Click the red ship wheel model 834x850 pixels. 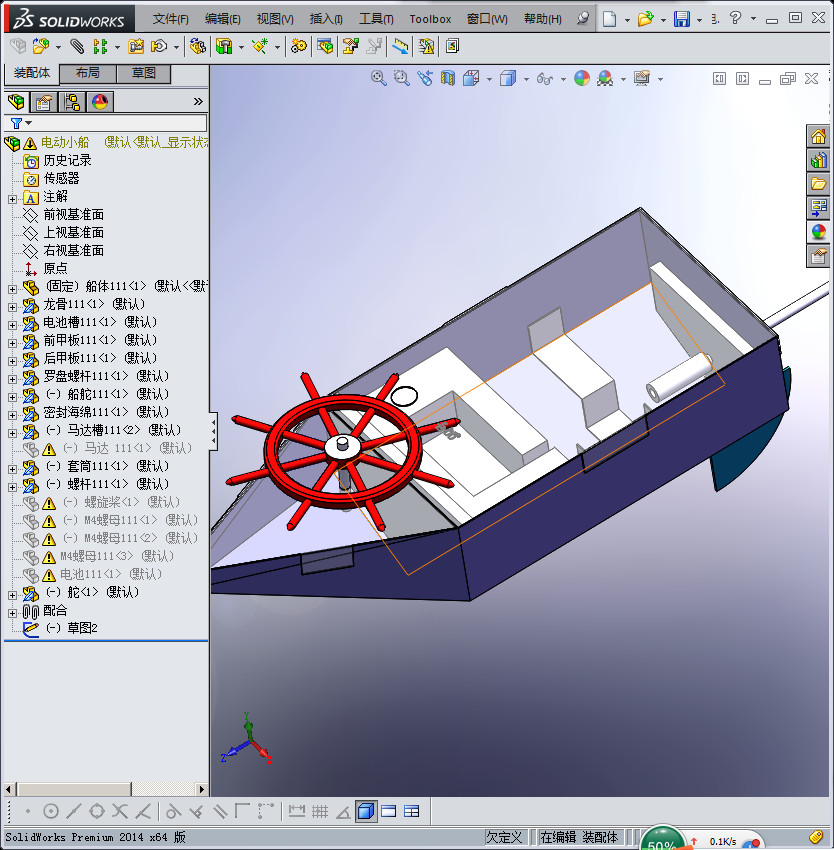click(342, 450)
